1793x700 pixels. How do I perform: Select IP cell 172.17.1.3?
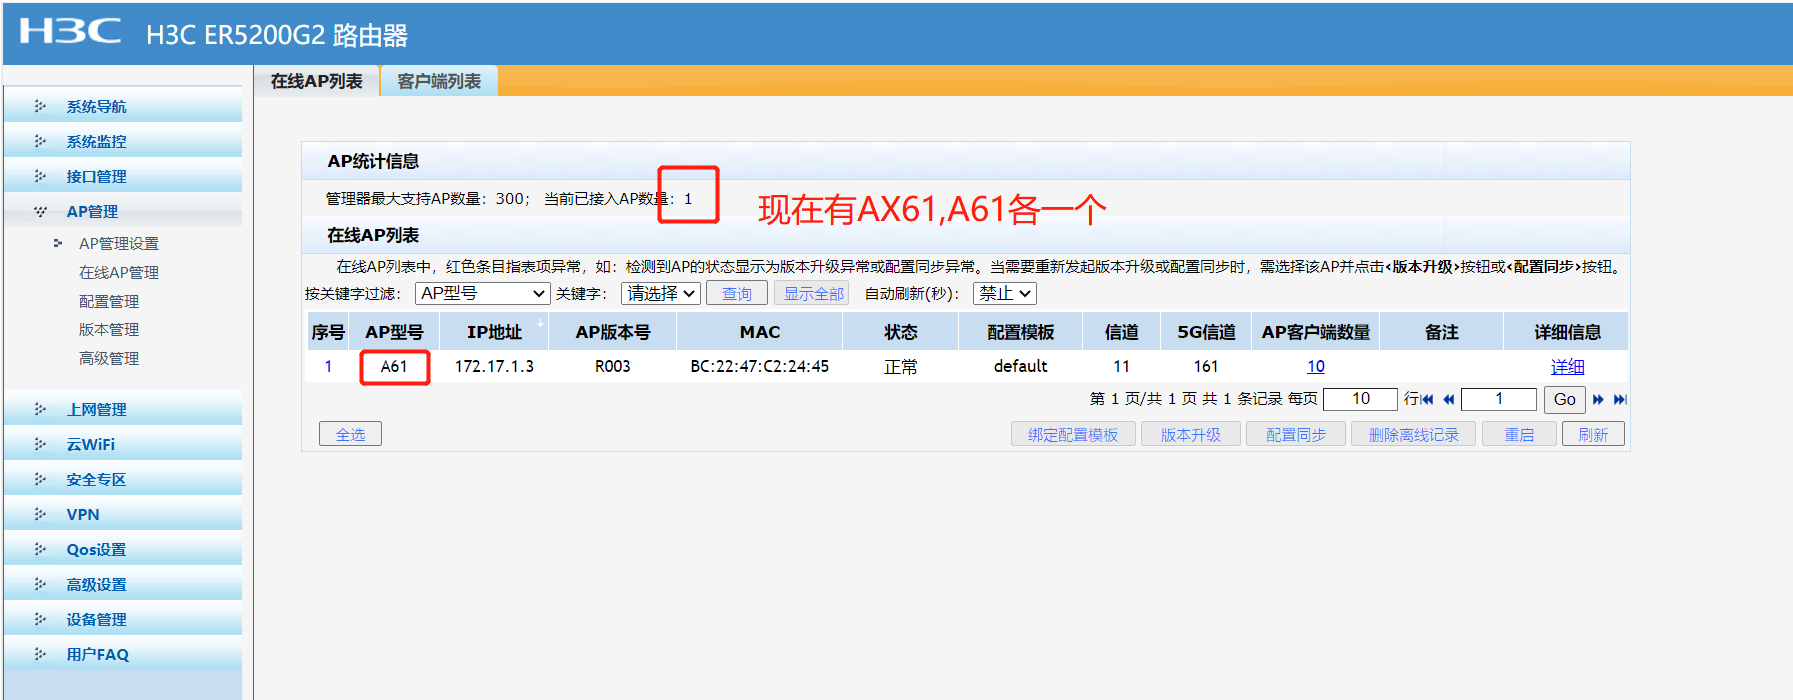[494, 366]
